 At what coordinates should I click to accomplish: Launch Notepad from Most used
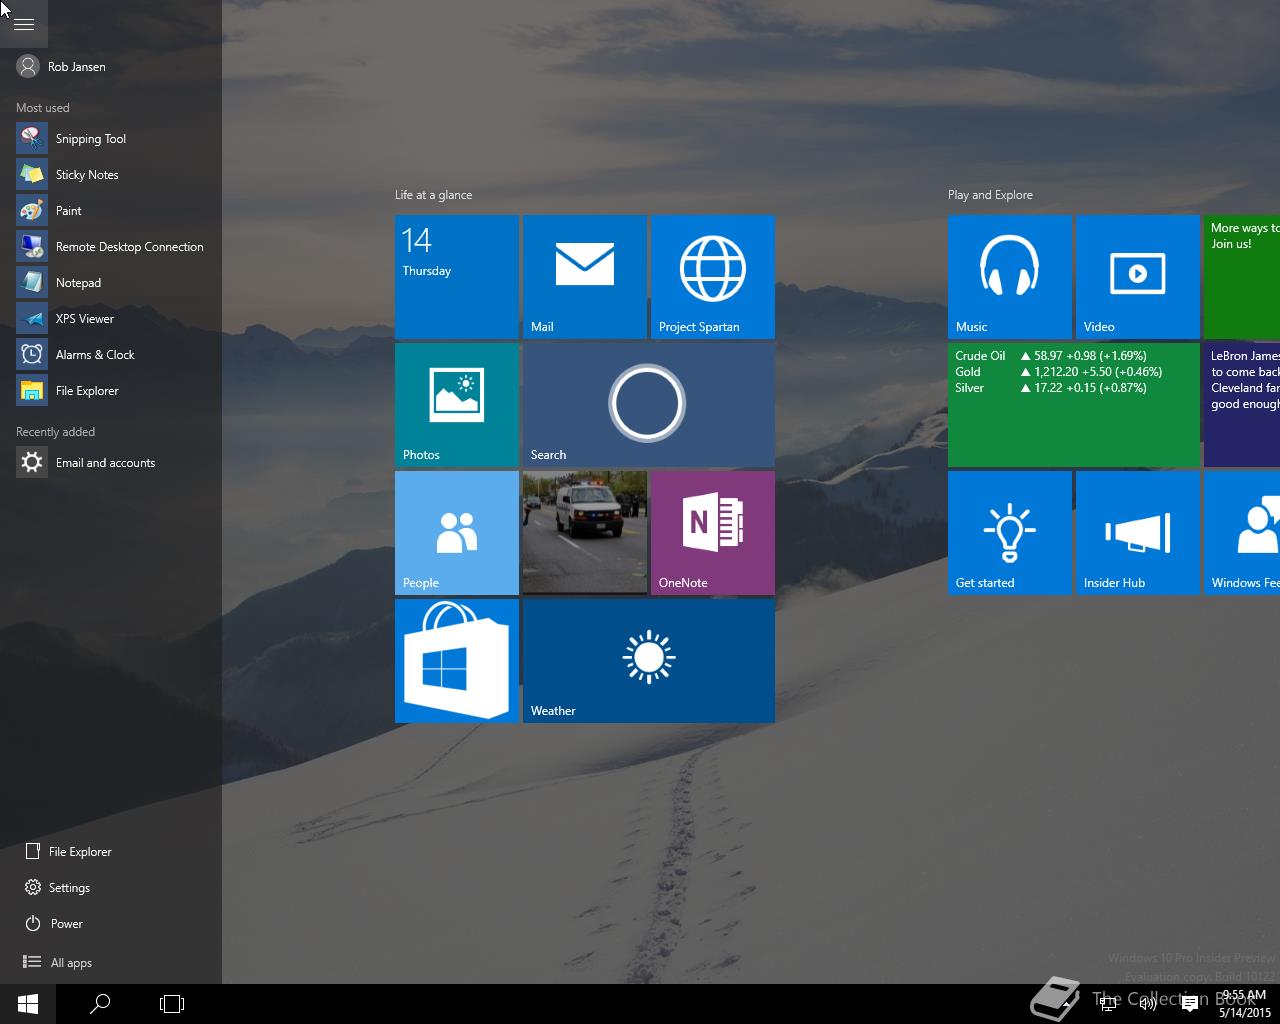[x=110, y=283]
